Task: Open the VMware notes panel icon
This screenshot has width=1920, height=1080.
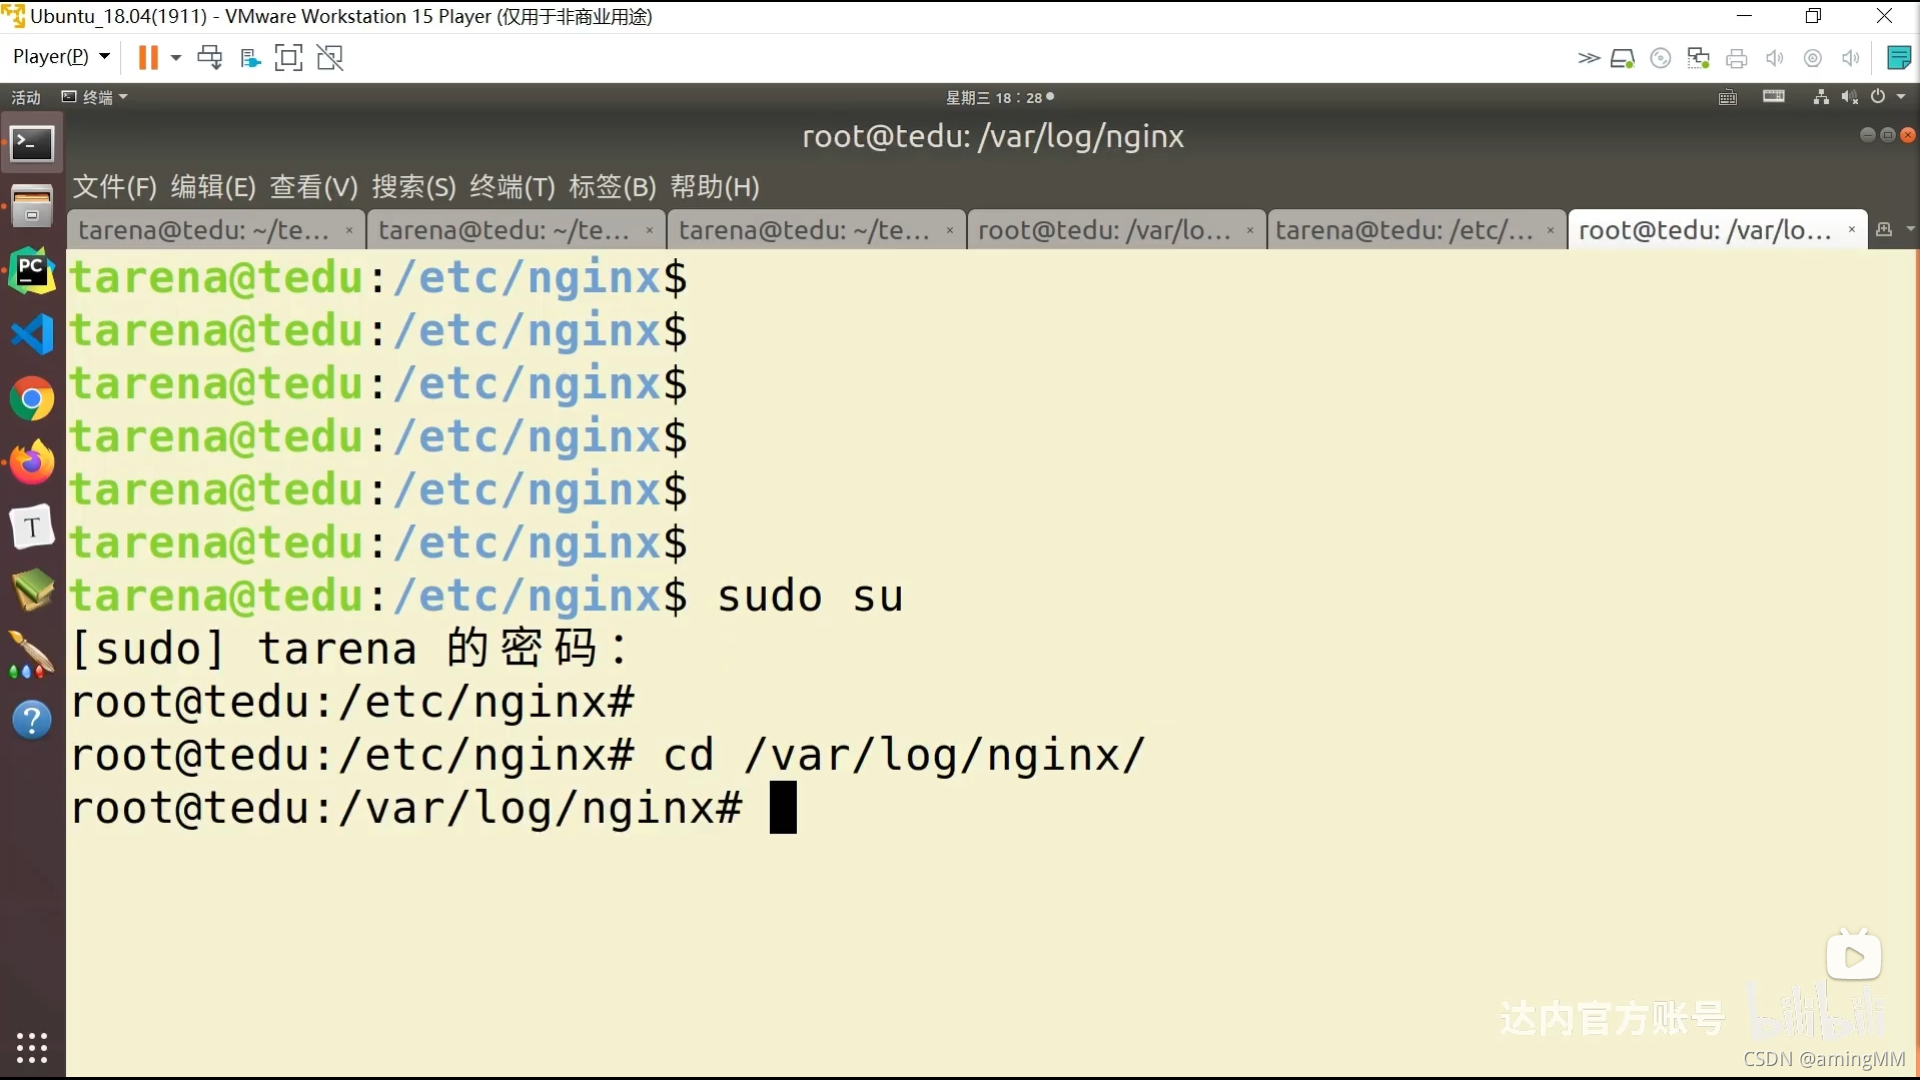Action: click(x=1898, y=58)
